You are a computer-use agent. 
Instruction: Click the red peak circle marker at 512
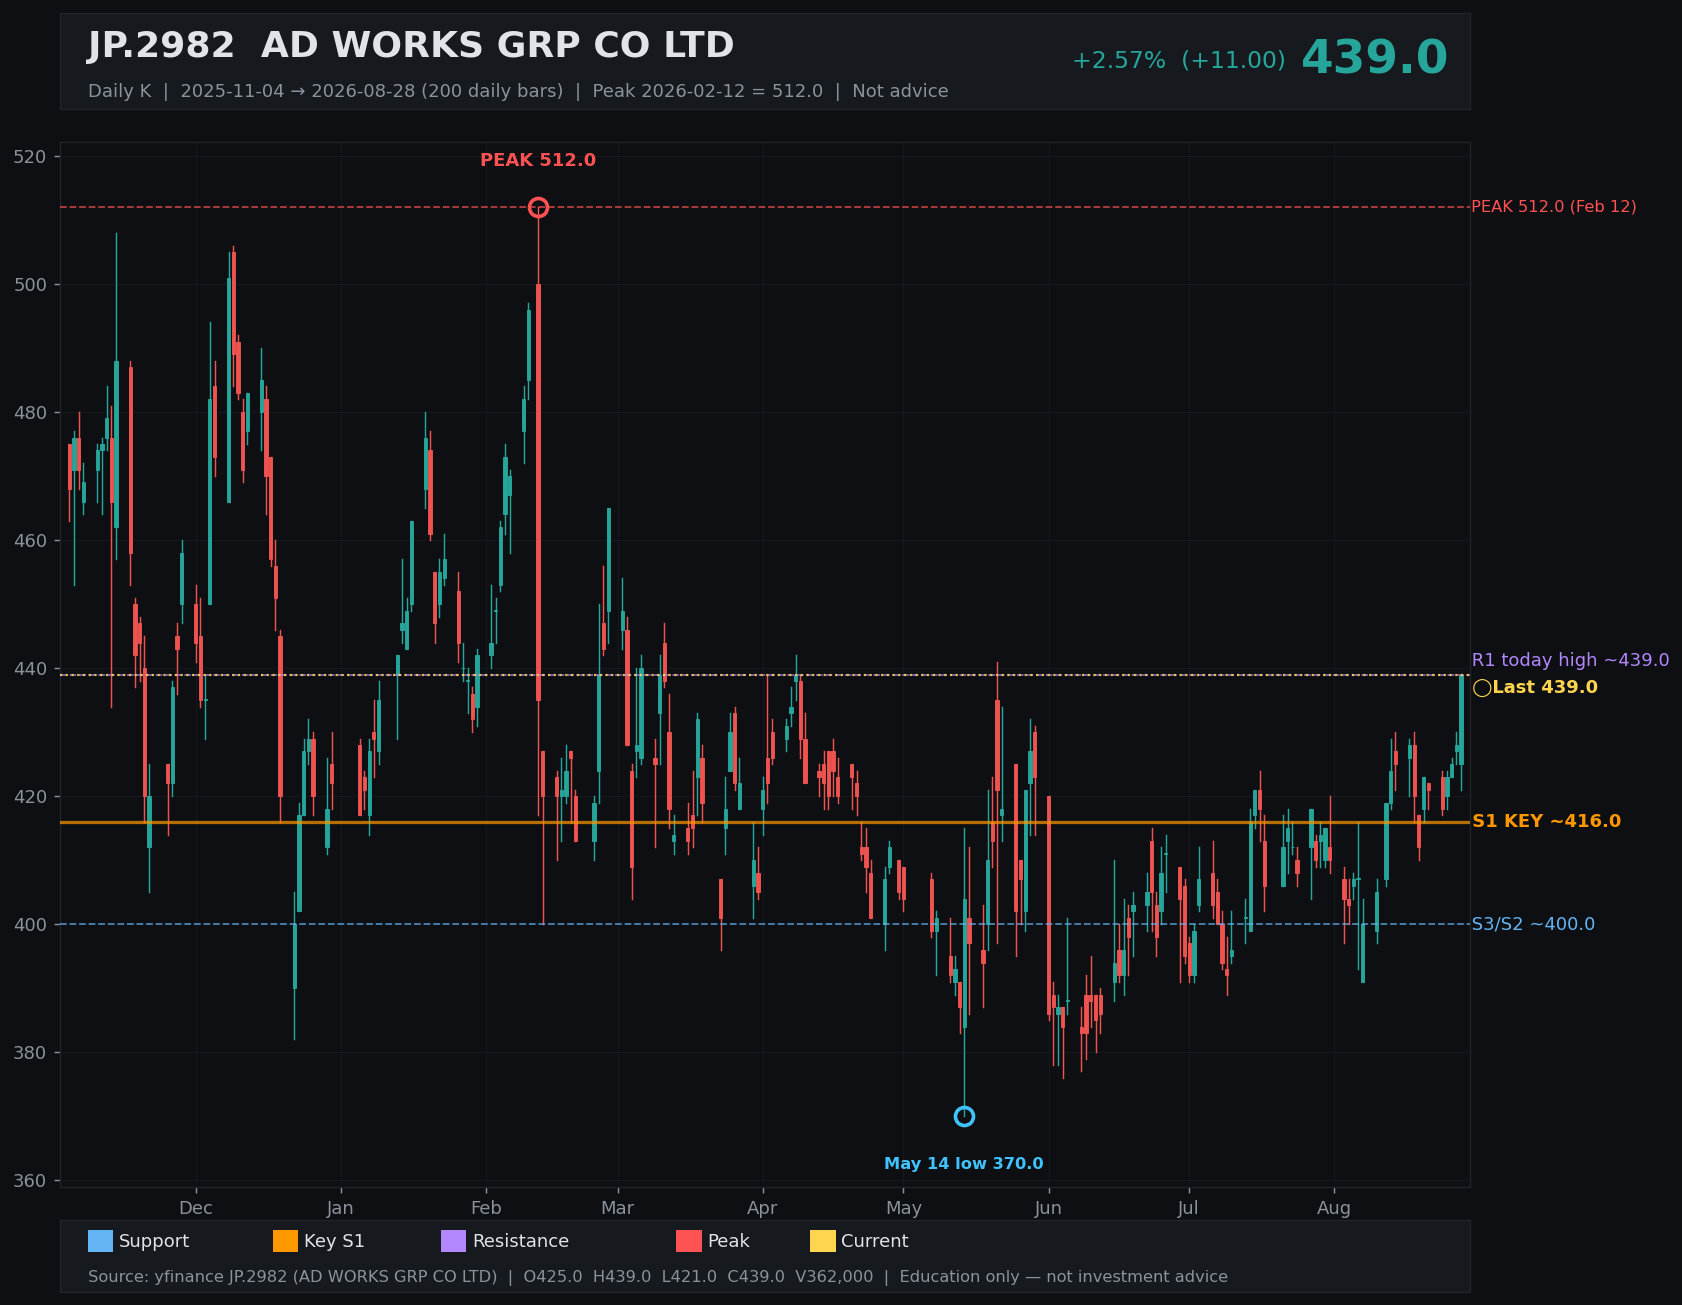point(538,207)
